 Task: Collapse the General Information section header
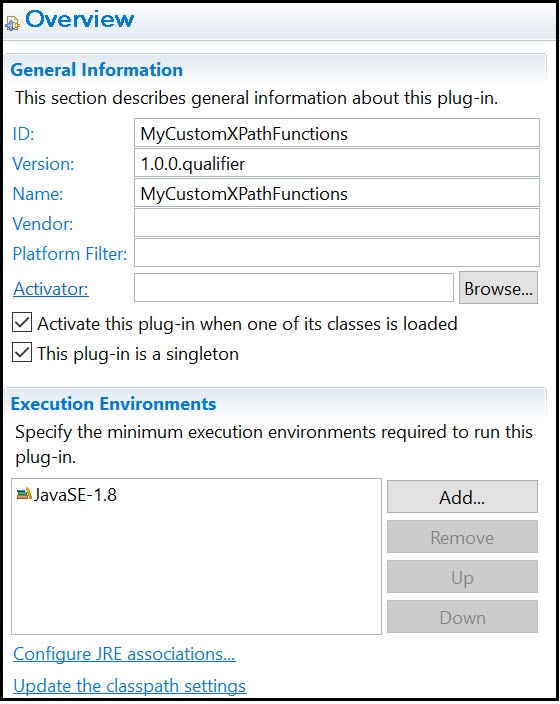pos(97,70)
